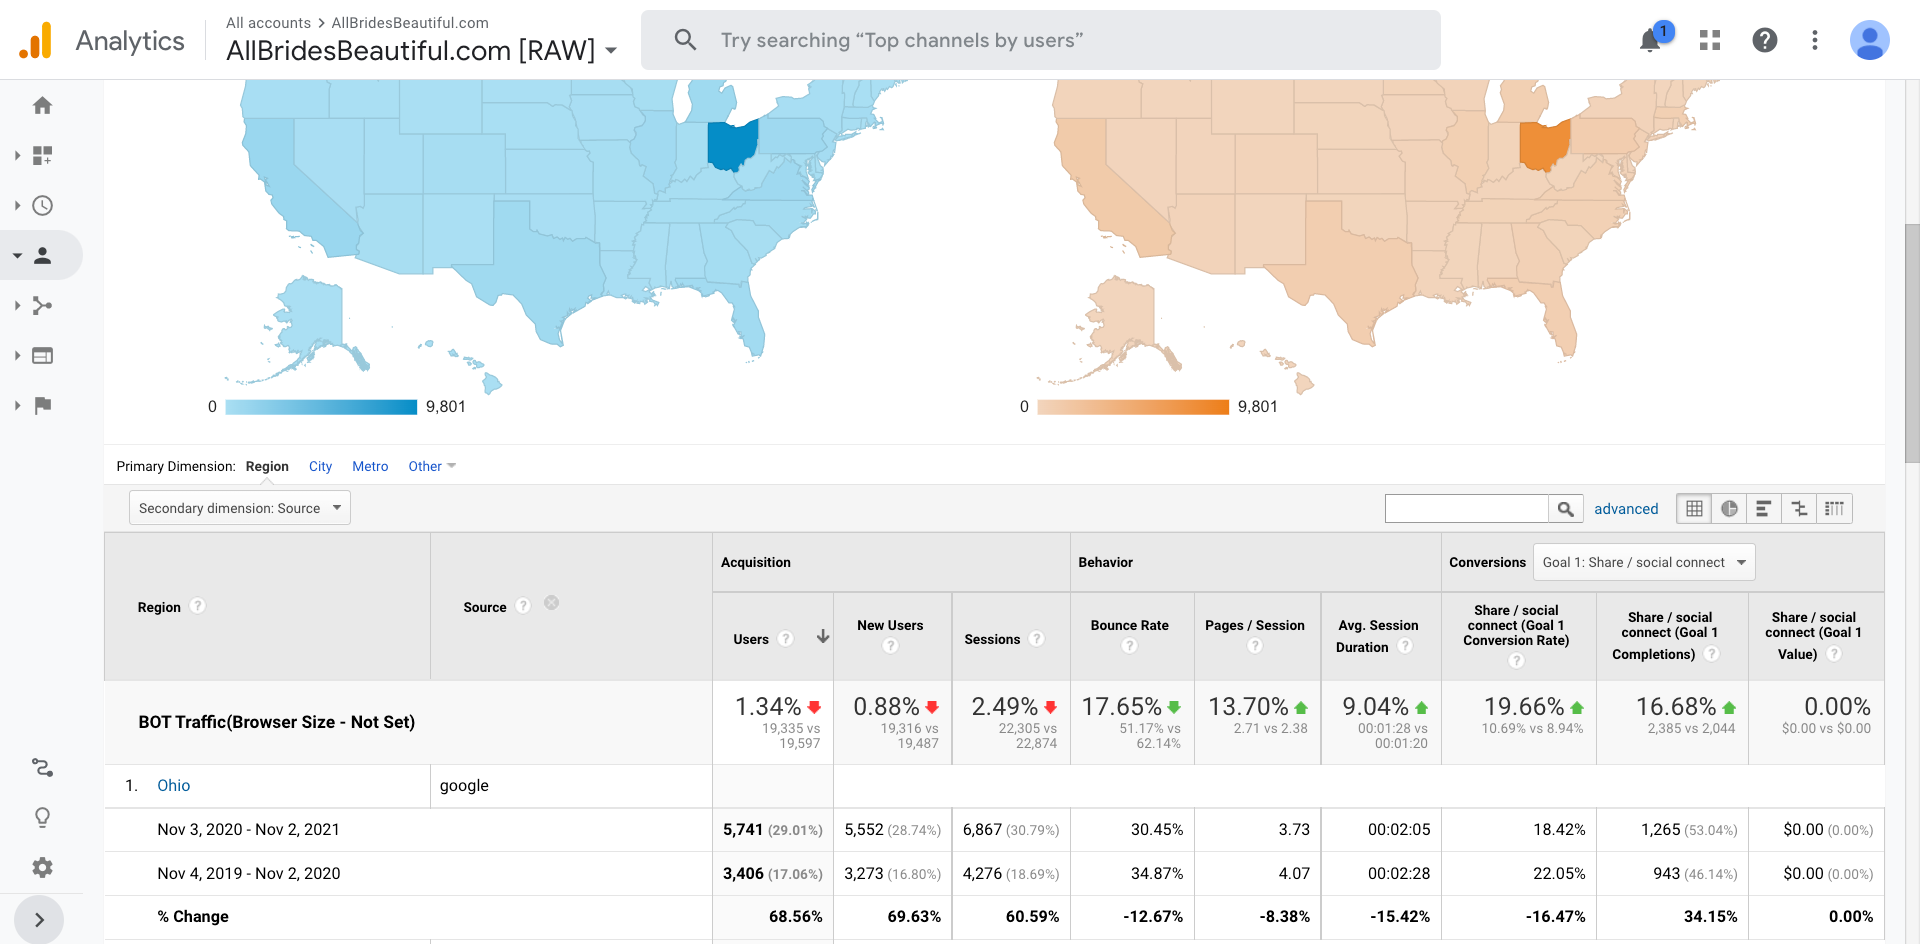Click the Ohio region link
1920x944 pixels.
173,786
